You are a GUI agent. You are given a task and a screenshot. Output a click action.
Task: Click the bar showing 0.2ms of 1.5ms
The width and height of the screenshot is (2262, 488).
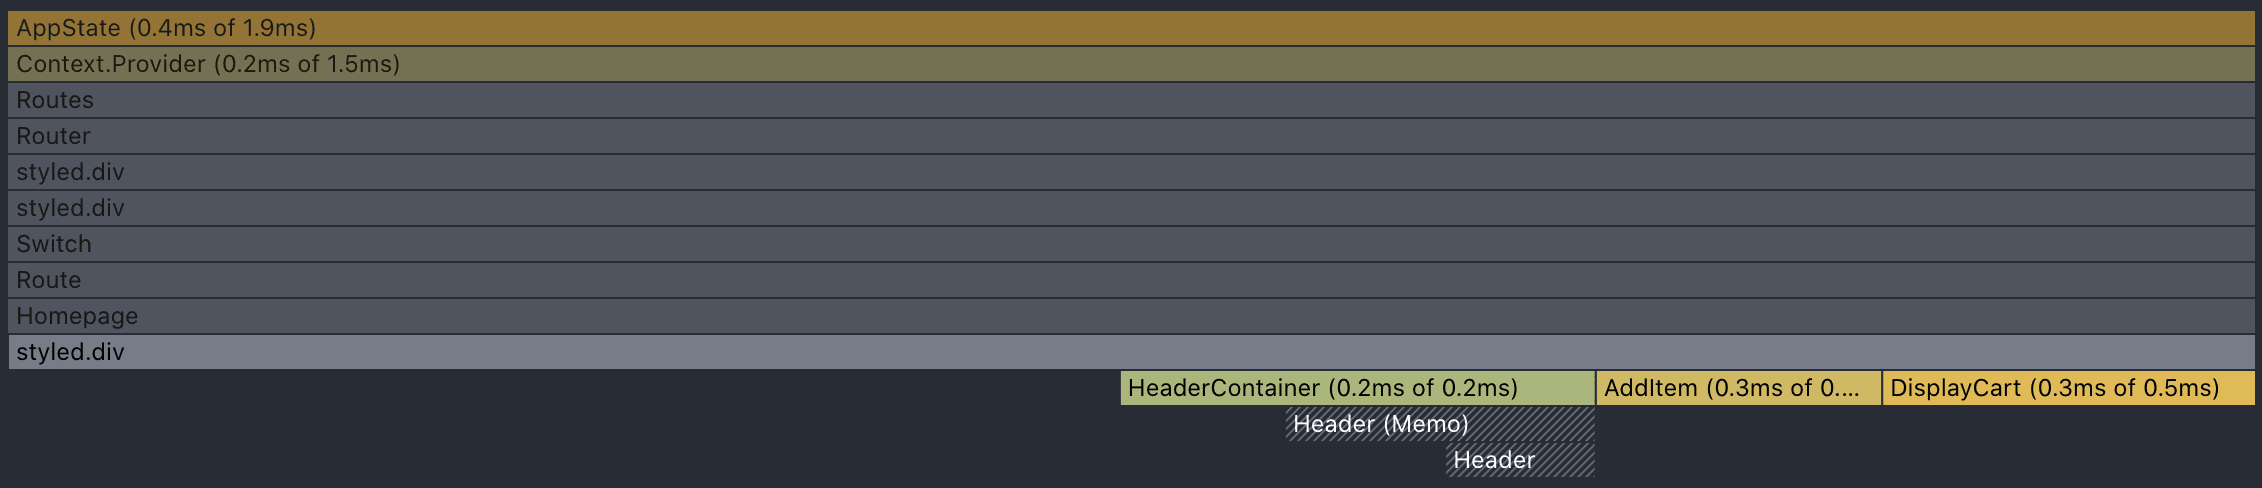1130,64
